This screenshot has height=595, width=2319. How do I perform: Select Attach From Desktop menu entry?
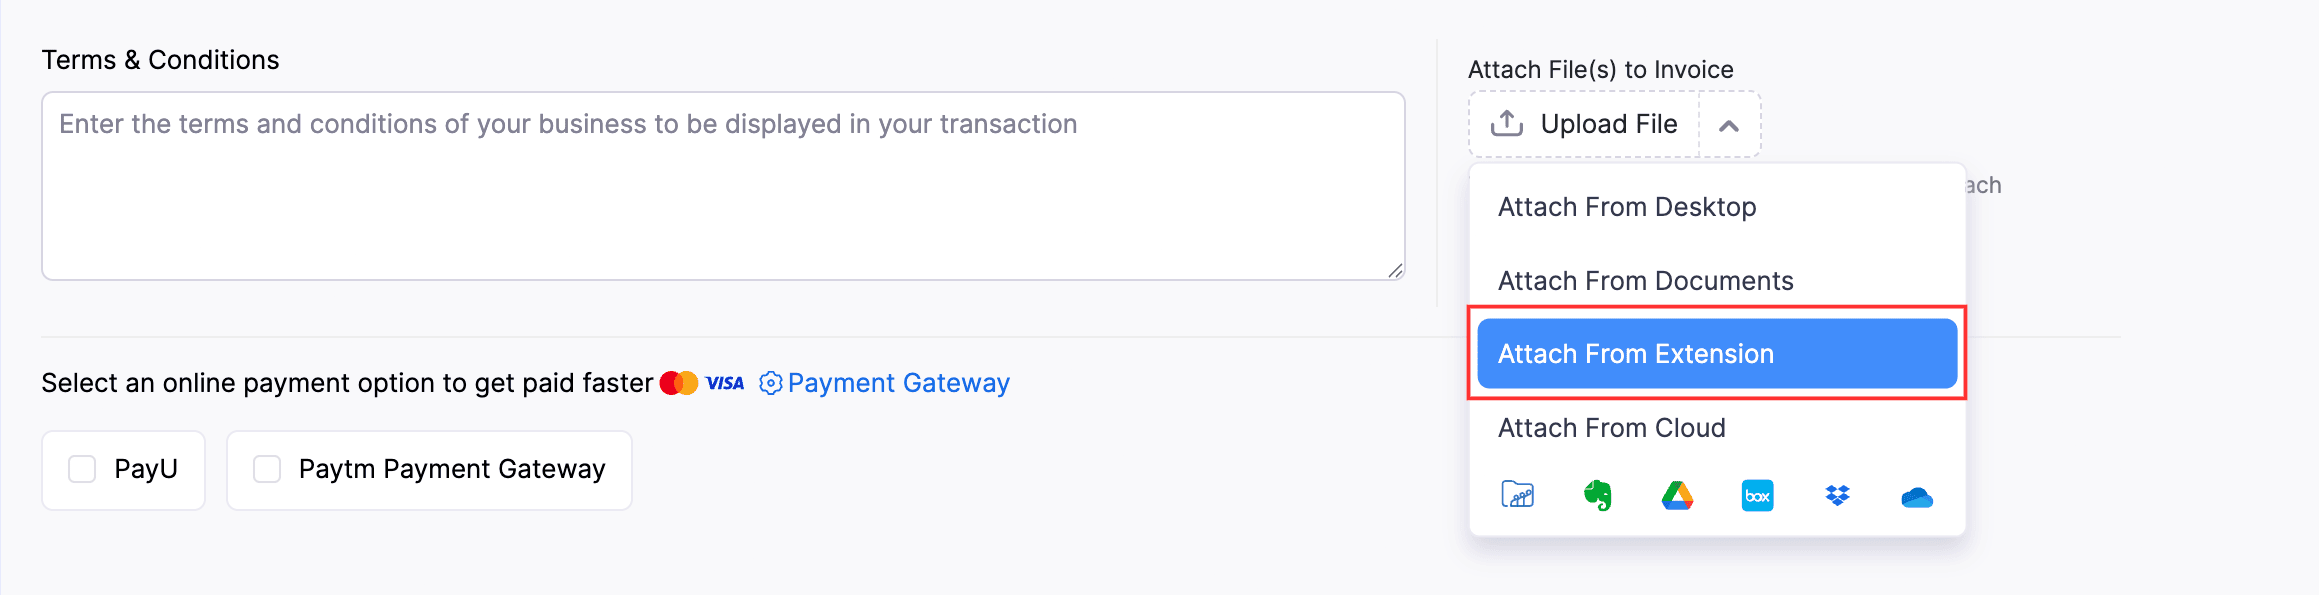click(1628, 207)
